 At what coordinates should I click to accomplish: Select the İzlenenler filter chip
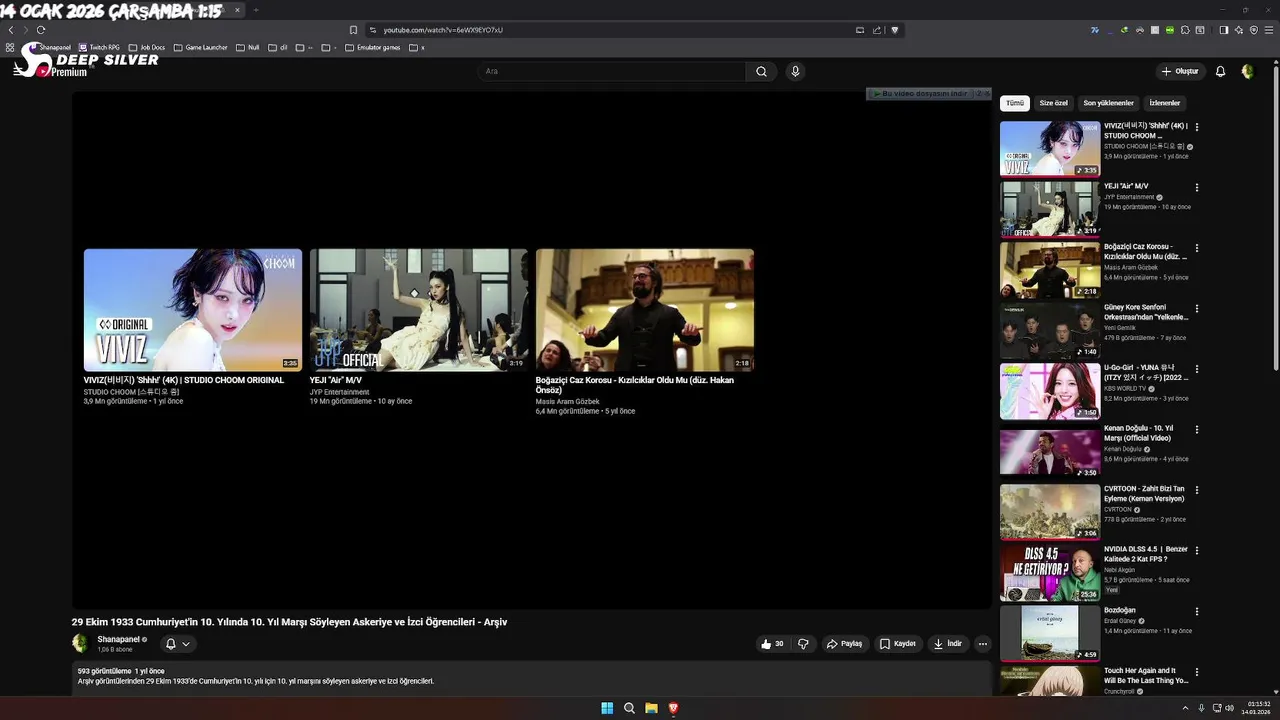(1164, 103)
